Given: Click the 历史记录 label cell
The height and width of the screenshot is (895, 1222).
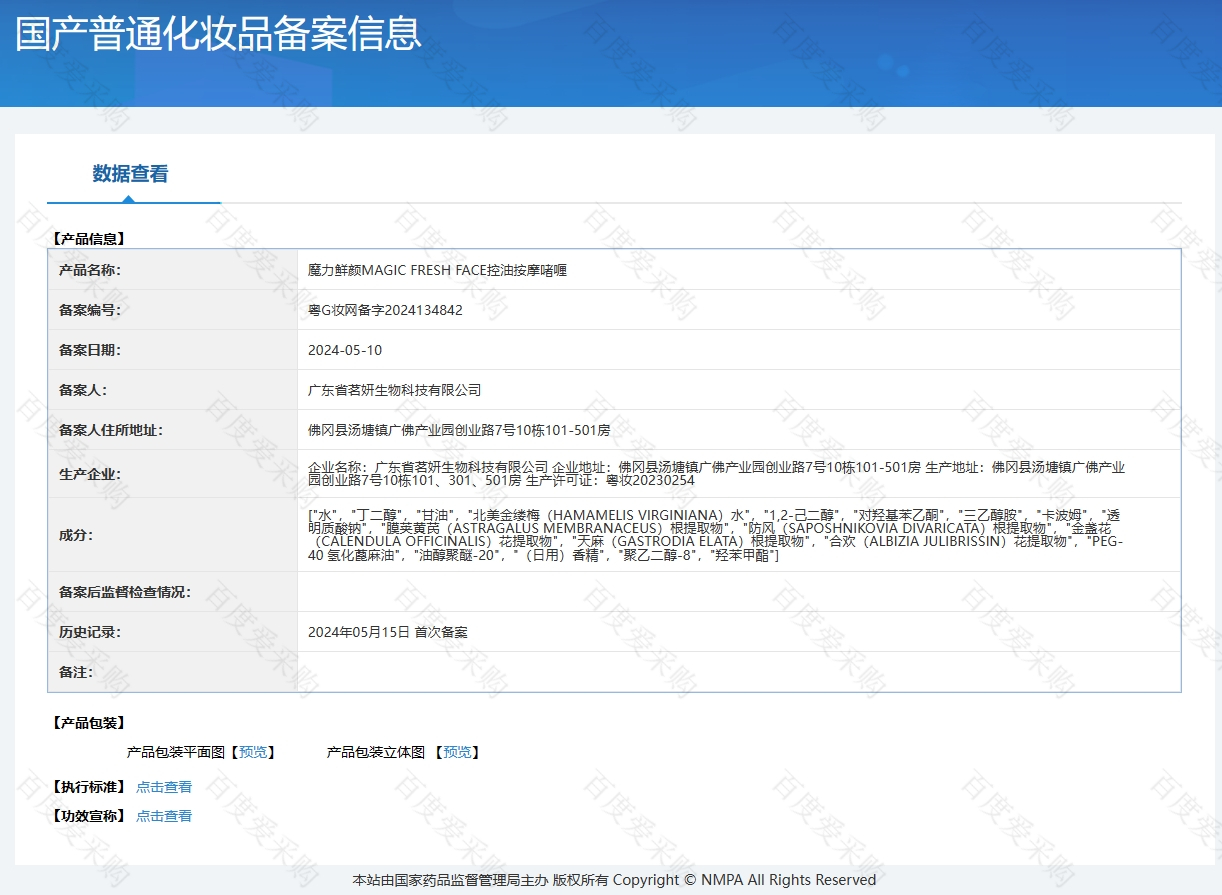Looking at the screenshot, I should coord(173,632).
